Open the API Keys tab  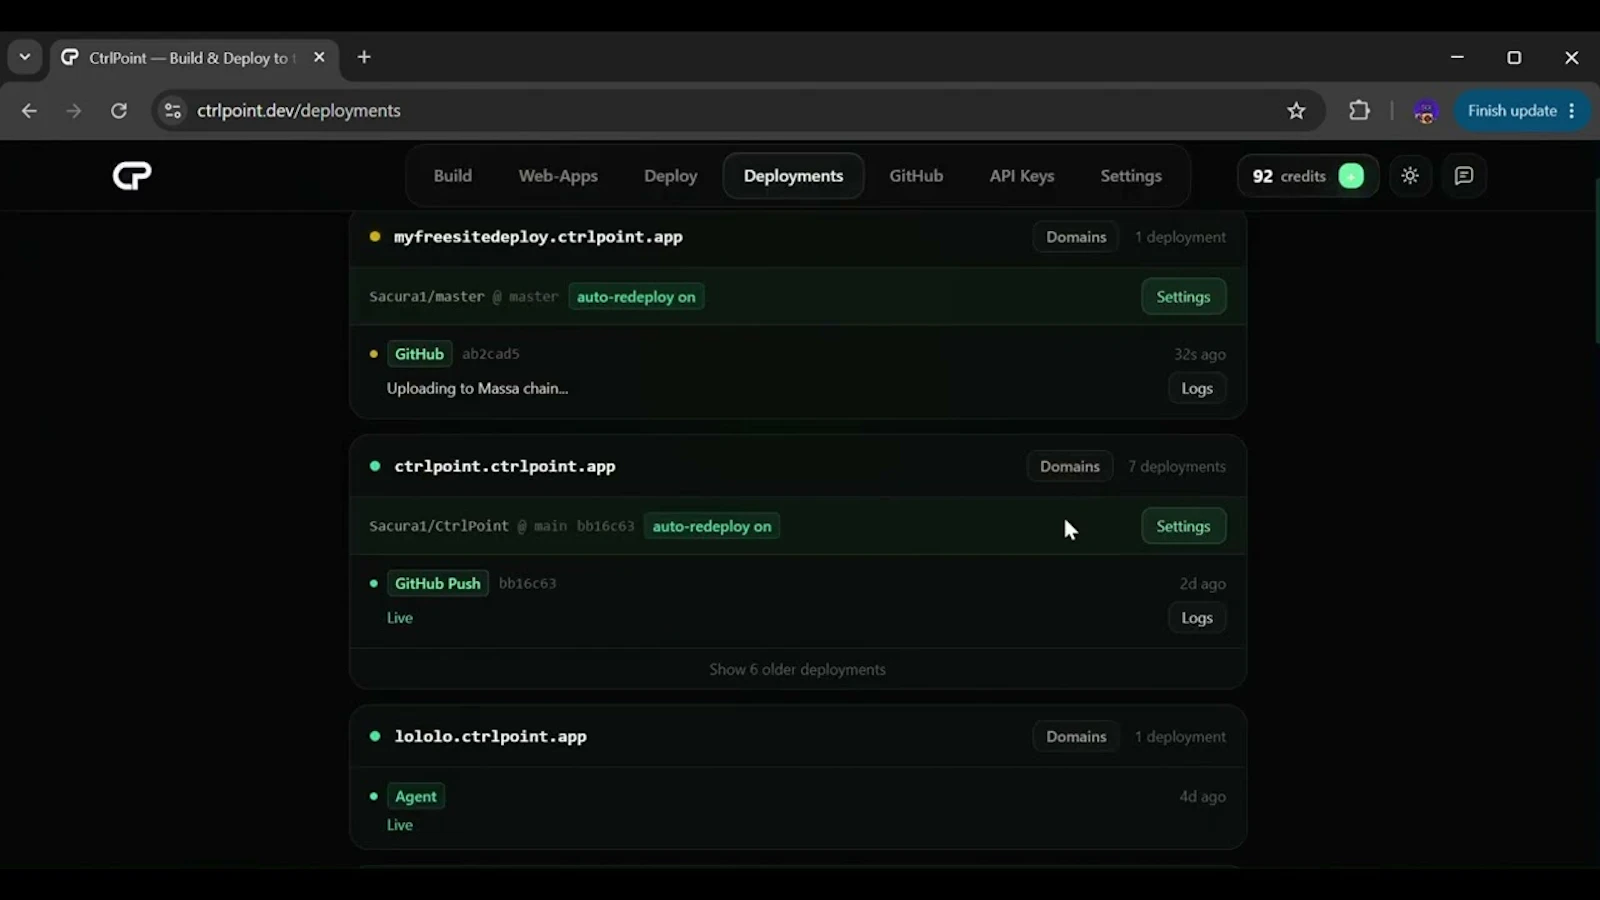coord(1022,176)
